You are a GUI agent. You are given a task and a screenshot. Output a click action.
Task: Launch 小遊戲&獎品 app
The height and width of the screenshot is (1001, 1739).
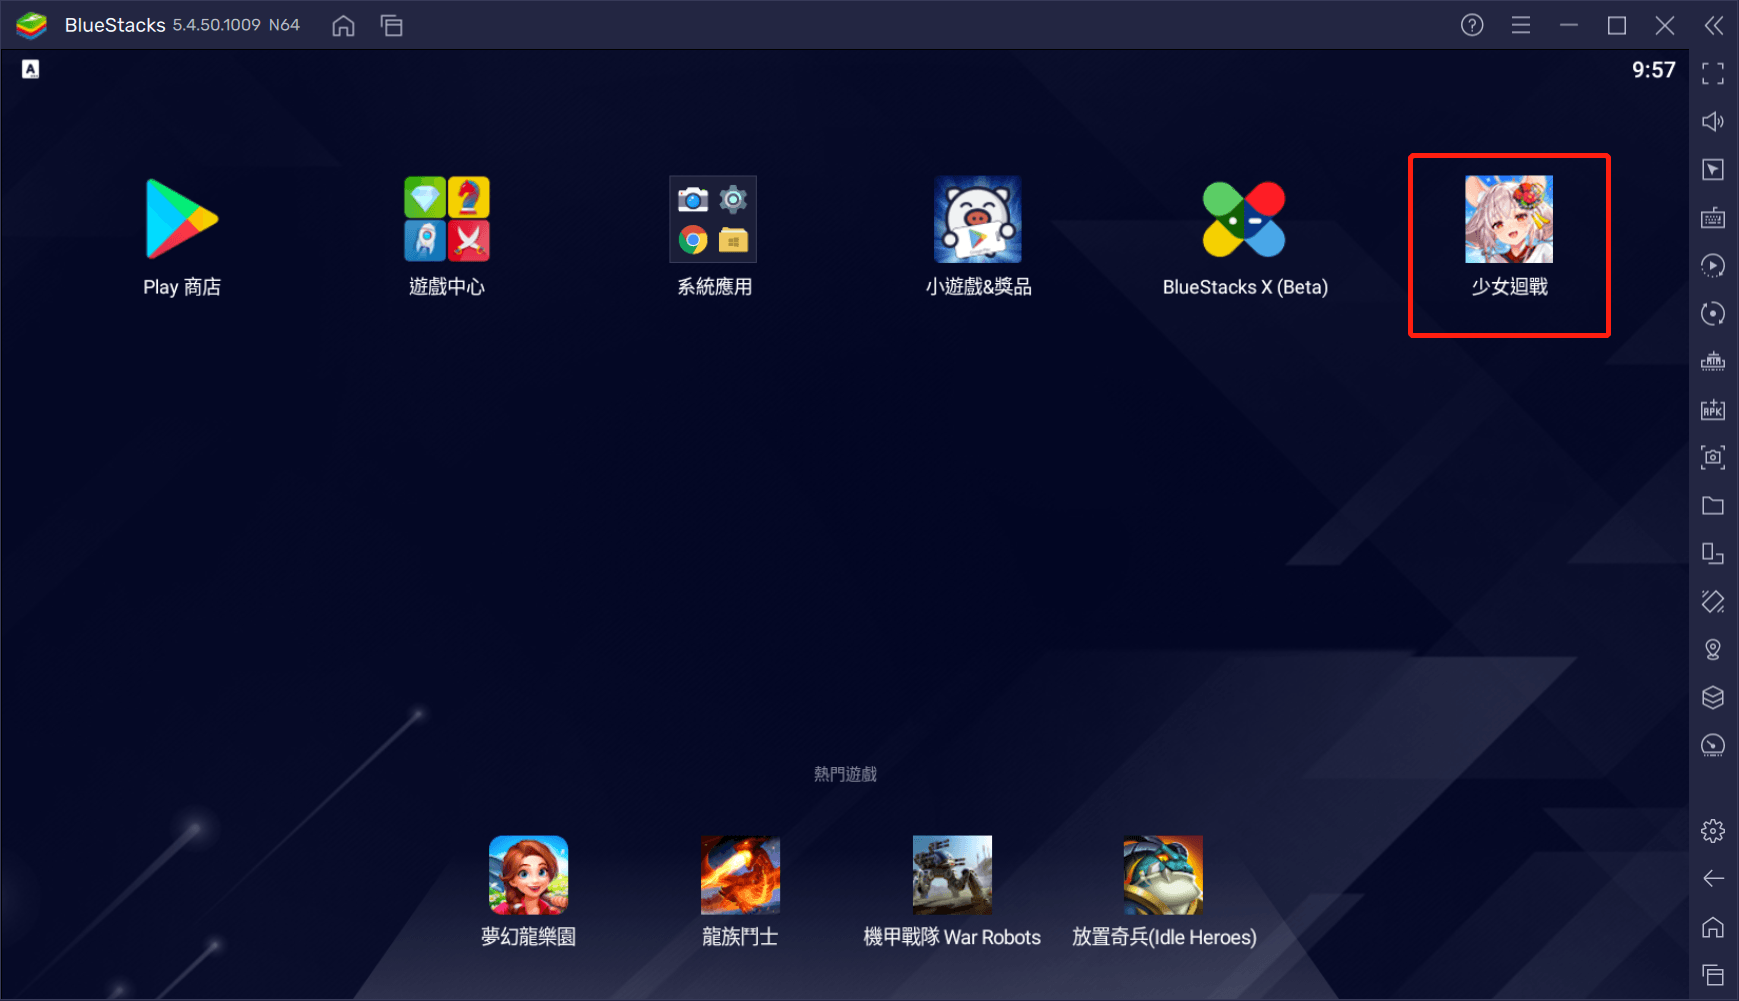[x=978, y=219]
